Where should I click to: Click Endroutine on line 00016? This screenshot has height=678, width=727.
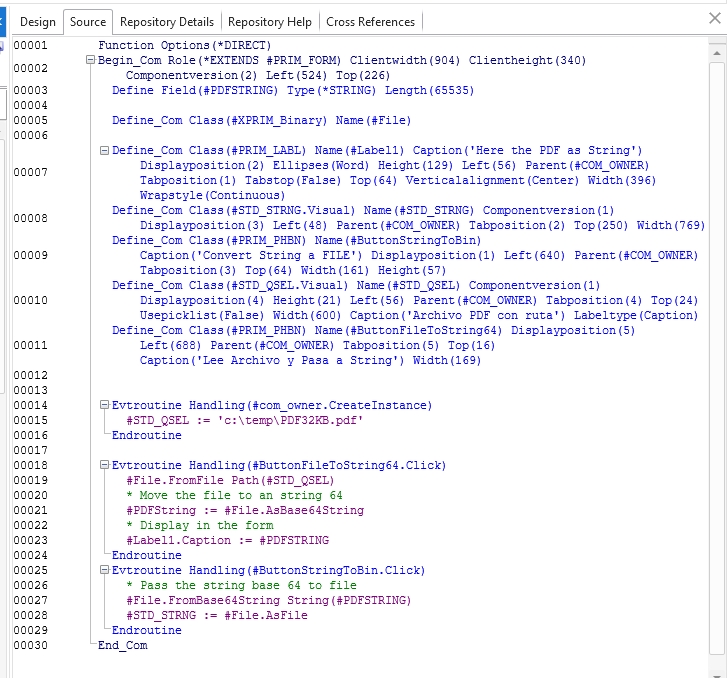coord(147,435)
